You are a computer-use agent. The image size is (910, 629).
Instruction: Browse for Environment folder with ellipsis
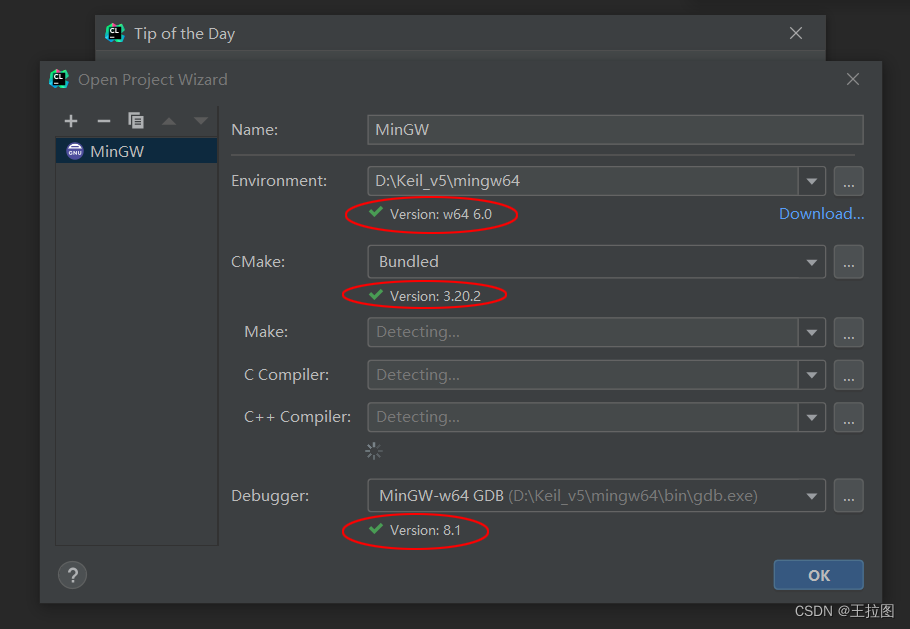(x=848, y=181)
